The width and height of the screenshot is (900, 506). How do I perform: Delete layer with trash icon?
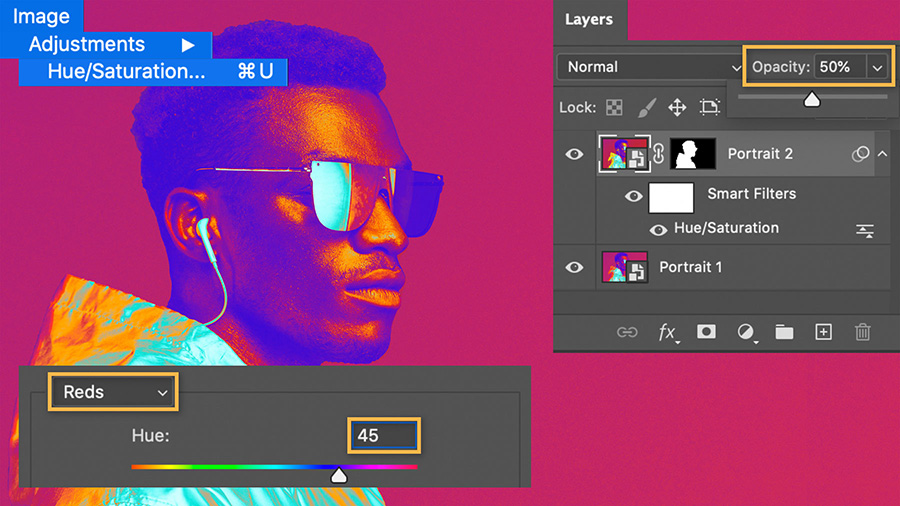(863, 332)
